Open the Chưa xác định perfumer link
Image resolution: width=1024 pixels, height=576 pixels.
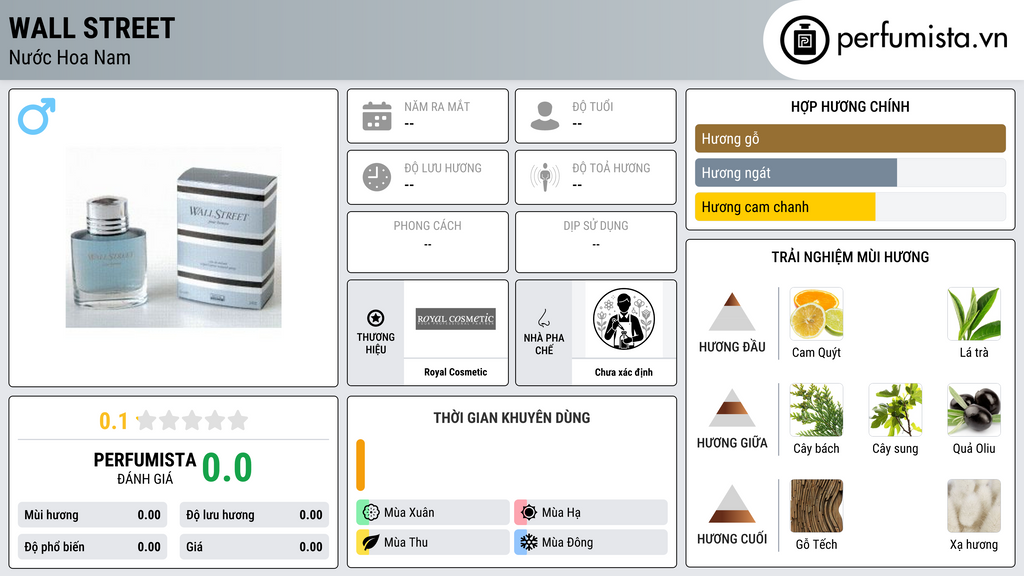624,372
